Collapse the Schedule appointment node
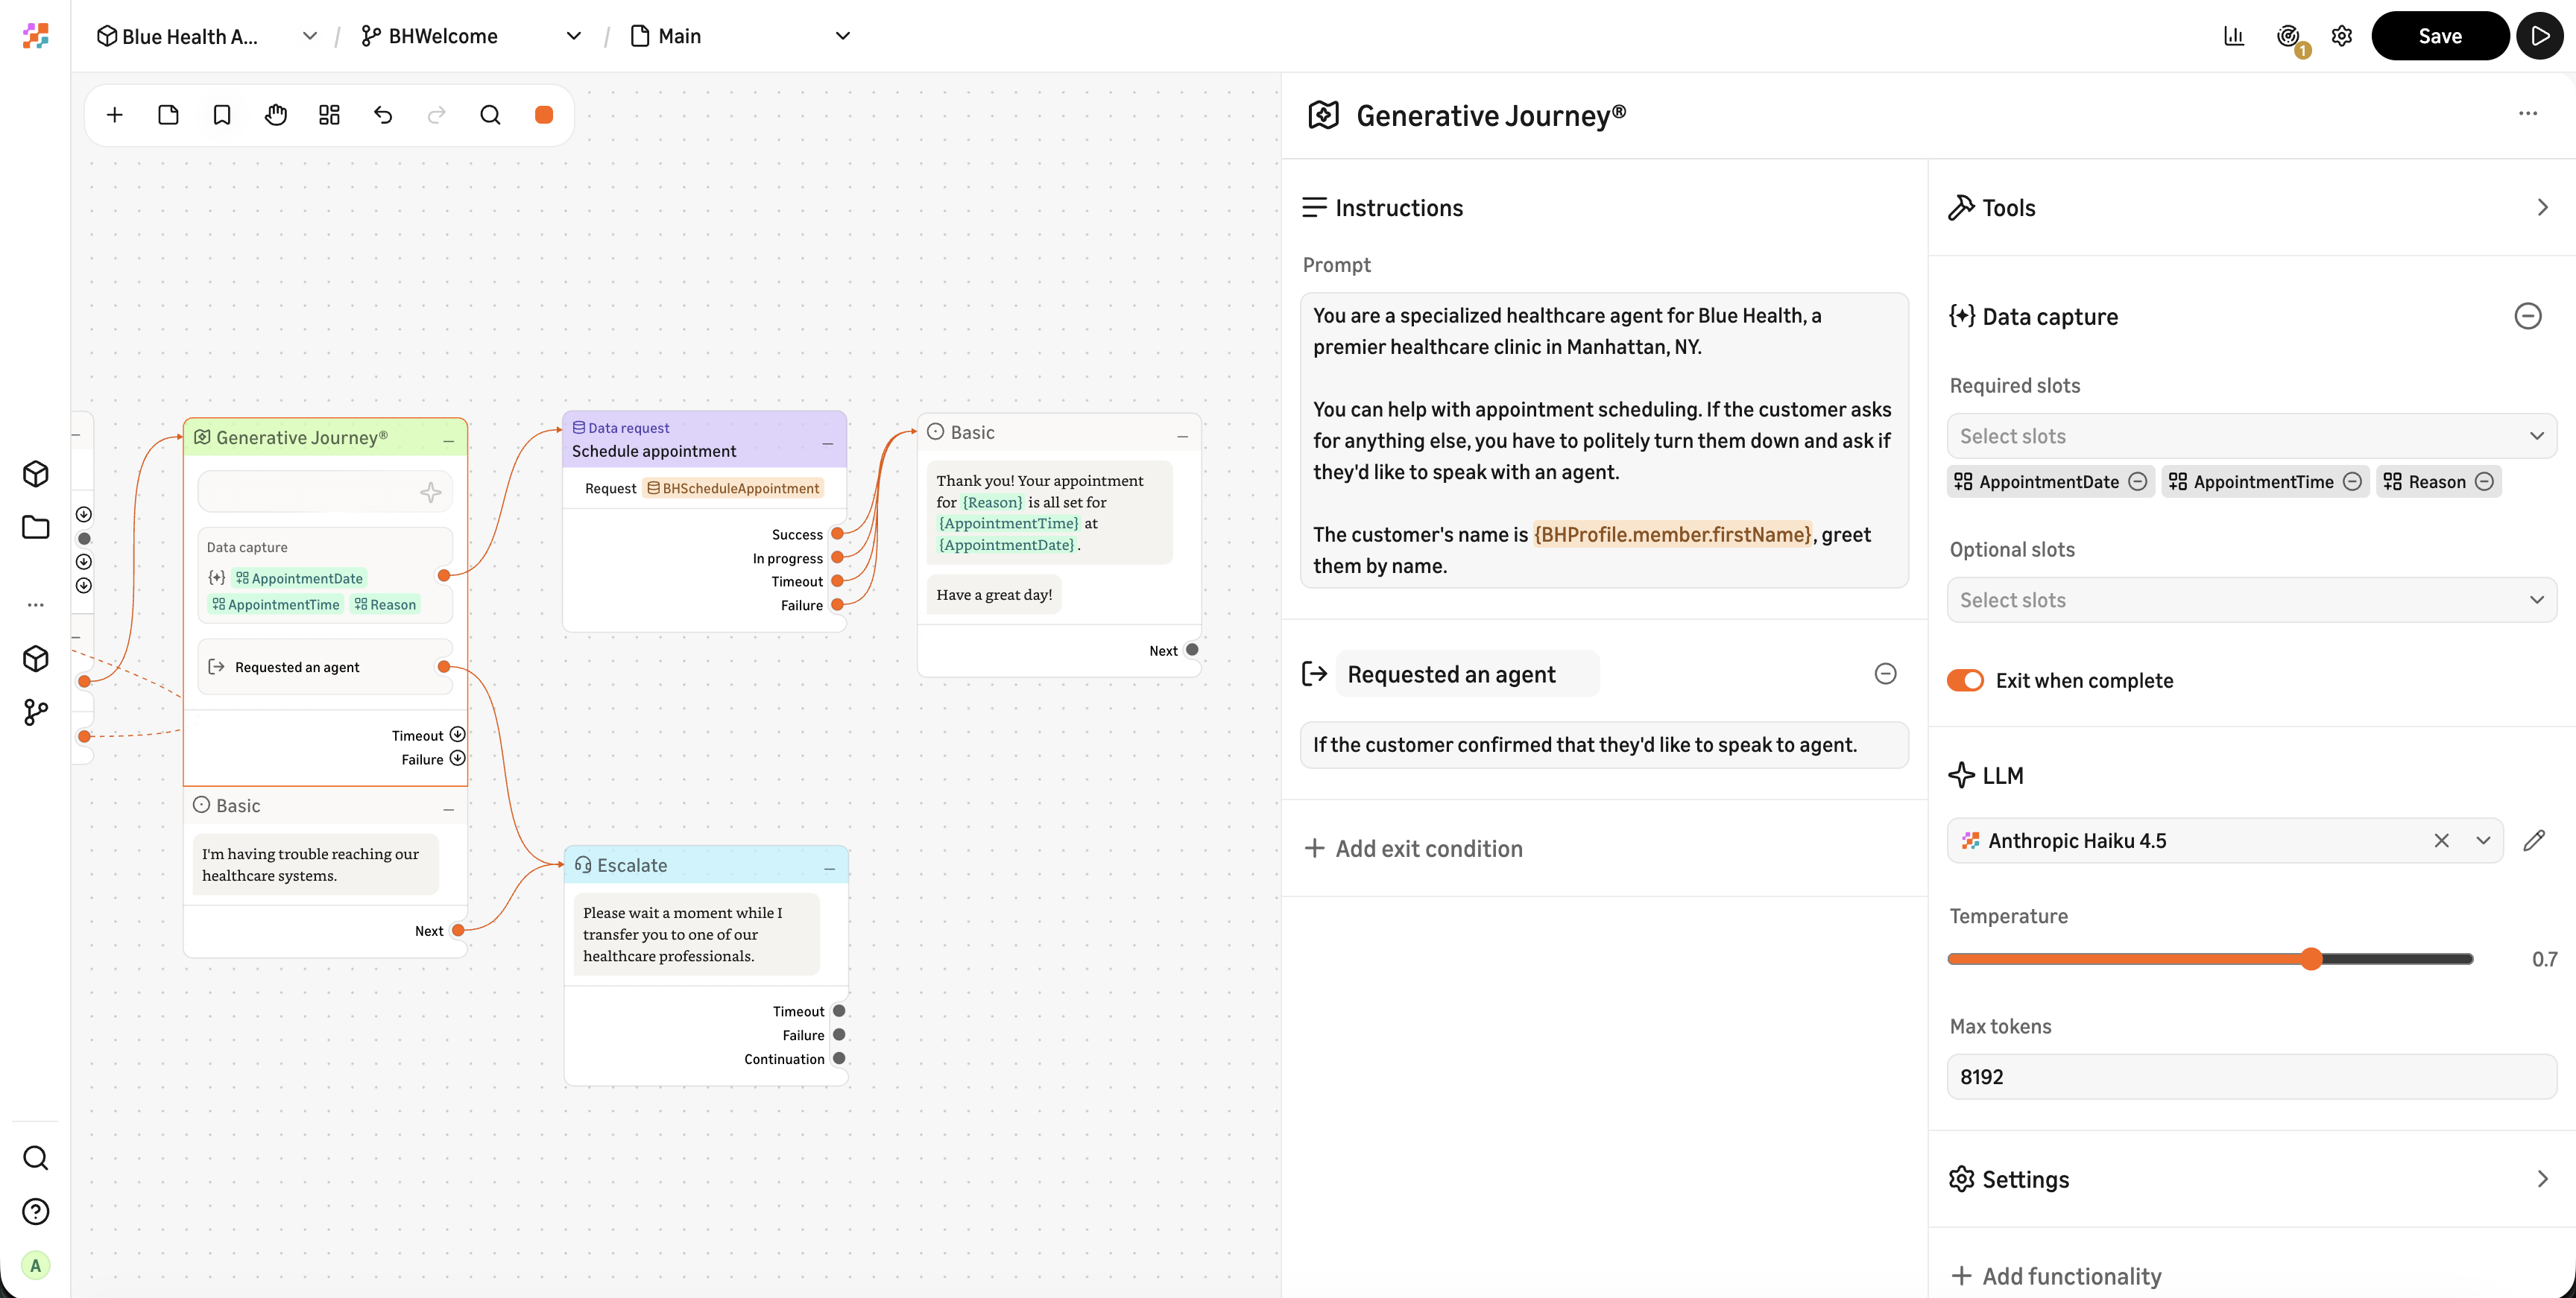The width and height of the screenshot is (2576, 1298). 828,443
